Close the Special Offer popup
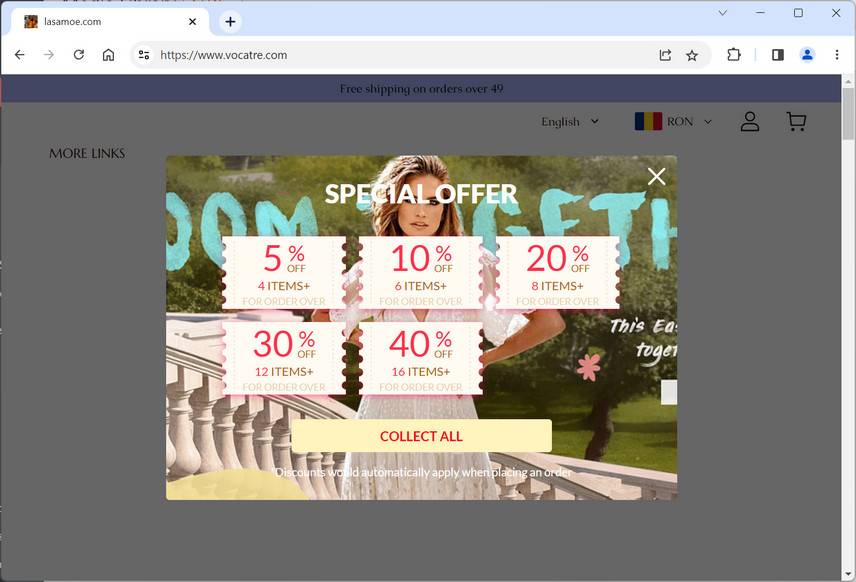This screenshot has width=856, height=582. click(656, 176)
